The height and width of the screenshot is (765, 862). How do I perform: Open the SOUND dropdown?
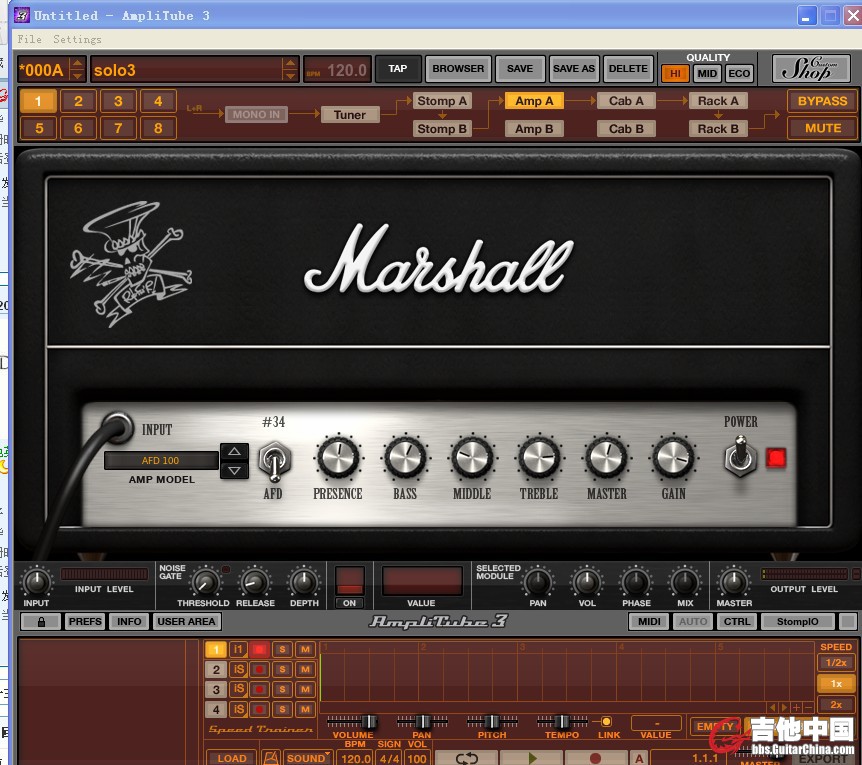(x=308, y=758)
